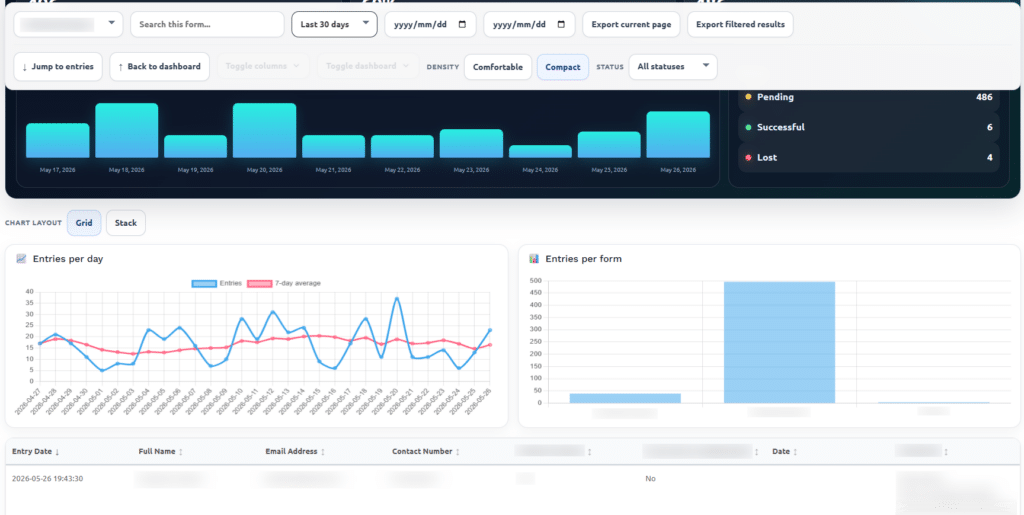The width and height of the screenshot is (1024, 515).
Task: Select the Successful status row
Action: coord(869,127)
